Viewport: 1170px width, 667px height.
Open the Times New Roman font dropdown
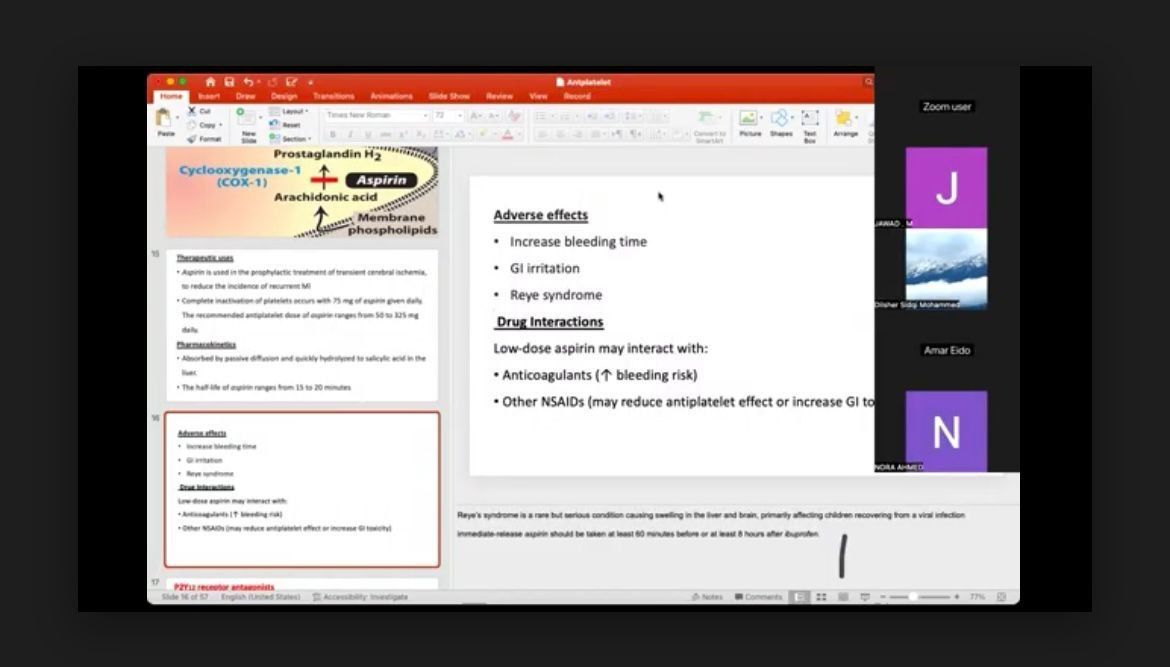coord(376,115)
